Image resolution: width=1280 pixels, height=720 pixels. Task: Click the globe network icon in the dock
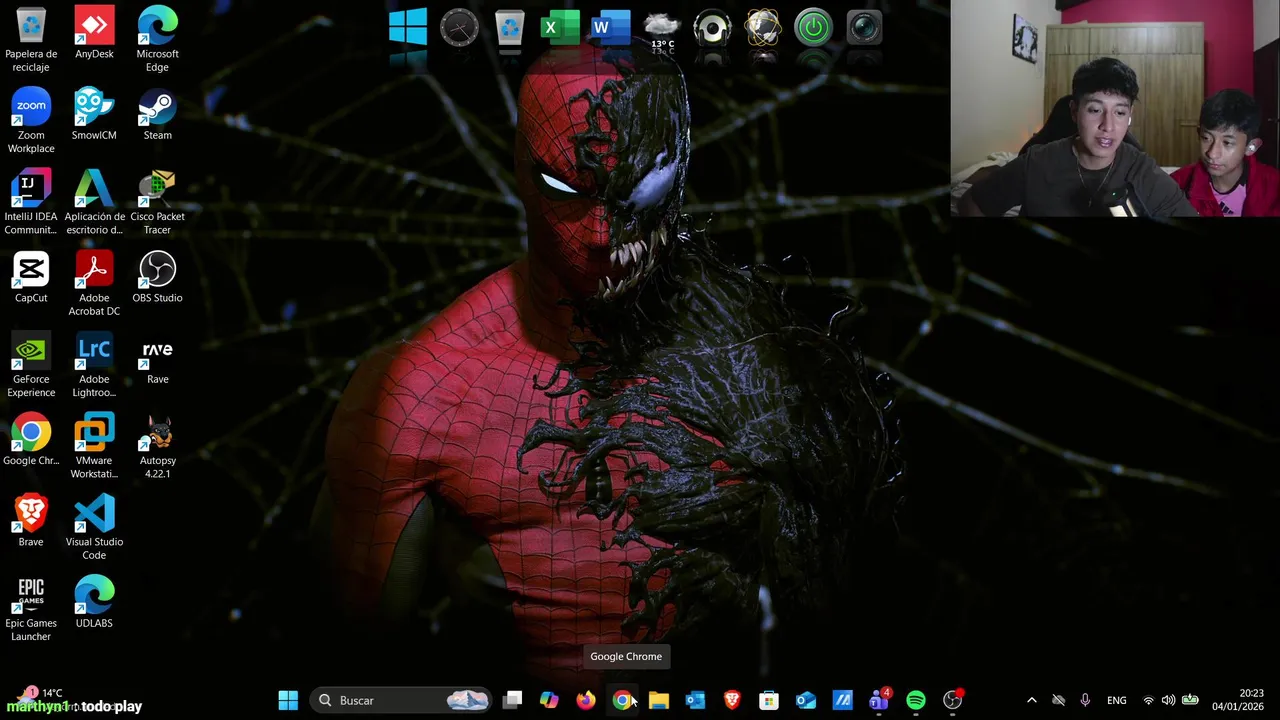[763, 27]
